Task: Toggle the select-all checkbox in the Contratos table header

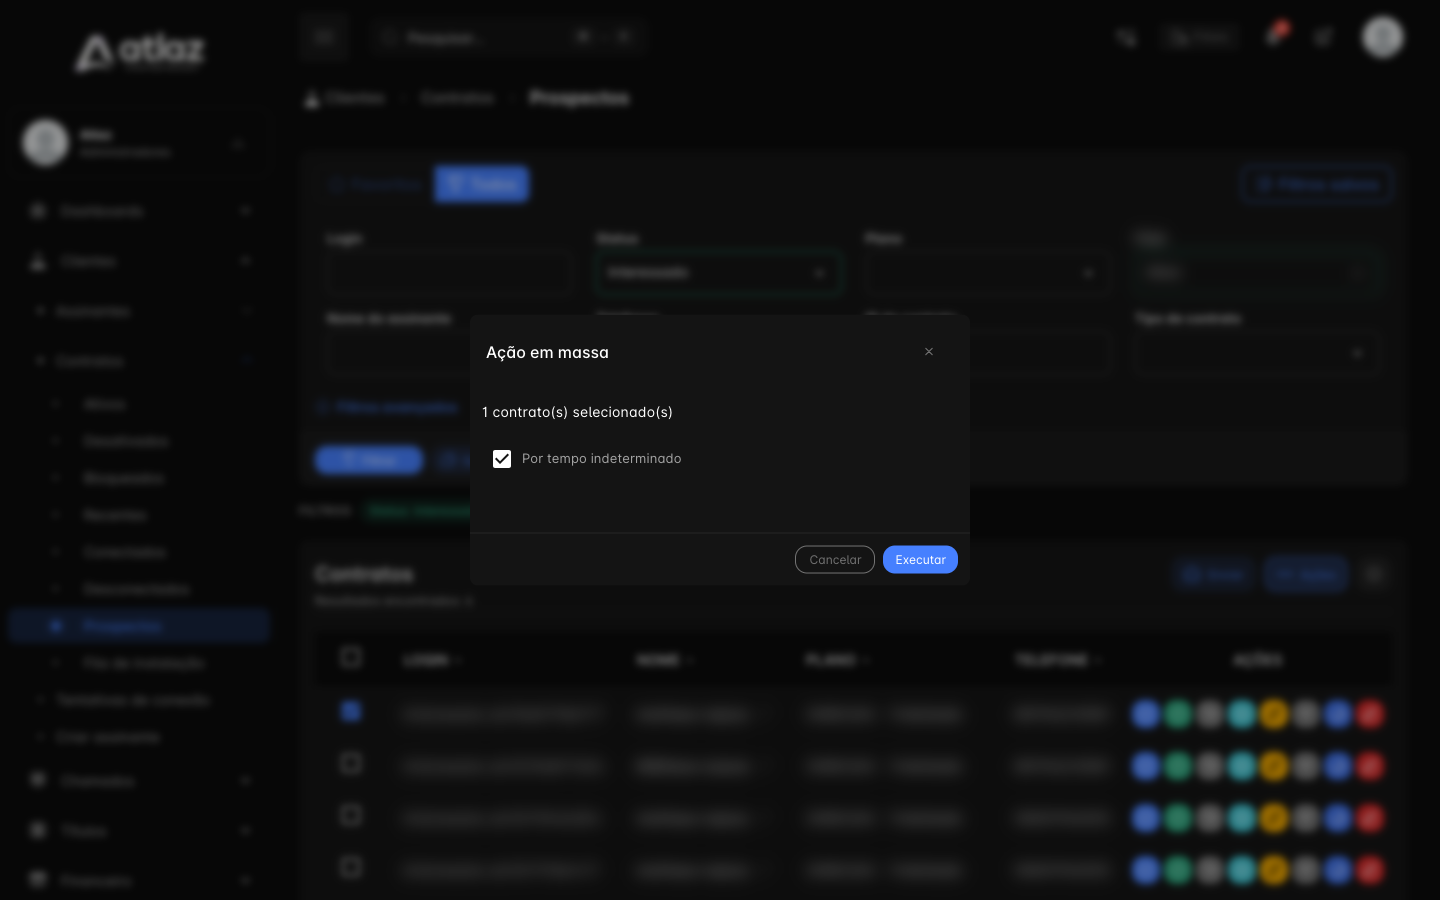Action: click(351, 657)
